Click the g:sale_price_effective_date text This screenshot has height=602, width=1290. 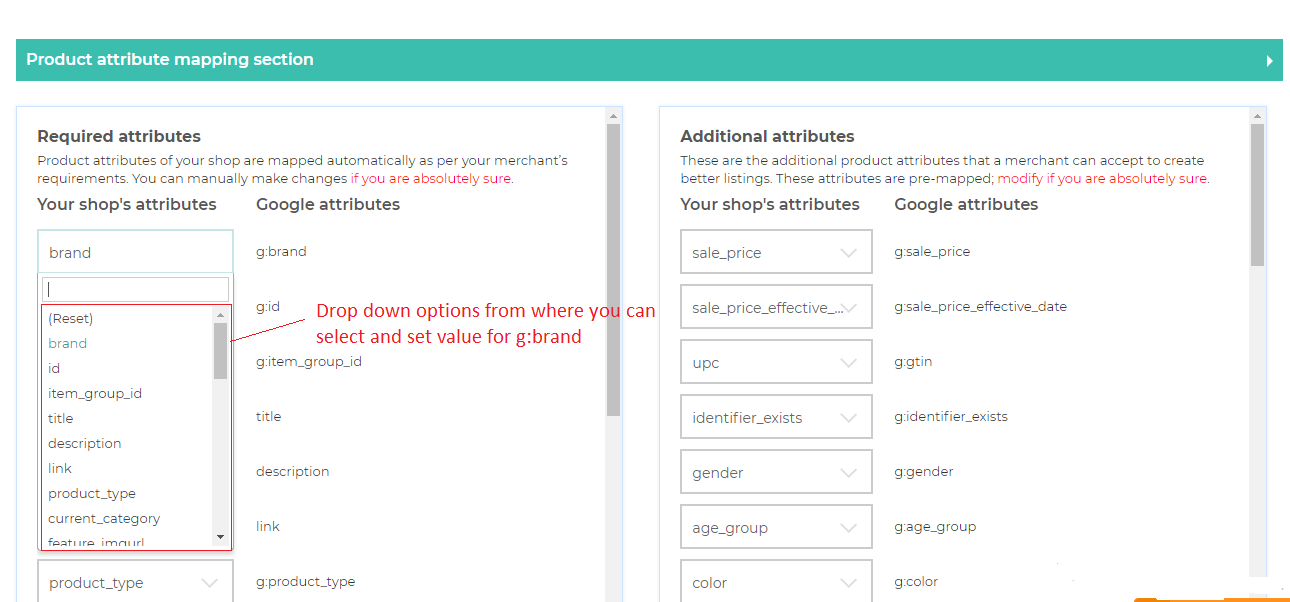[980, 306]
